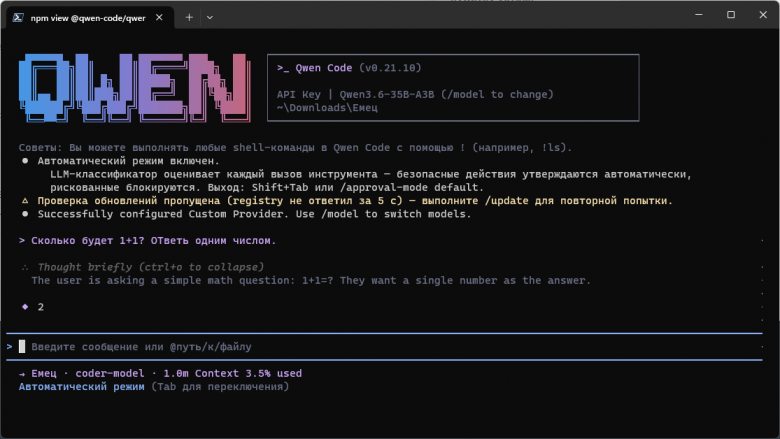This screenshot has height=439, width=780.
Task: Click the 'Qwen3.6-35B-A3B' model name
Action: click(387, 94)
